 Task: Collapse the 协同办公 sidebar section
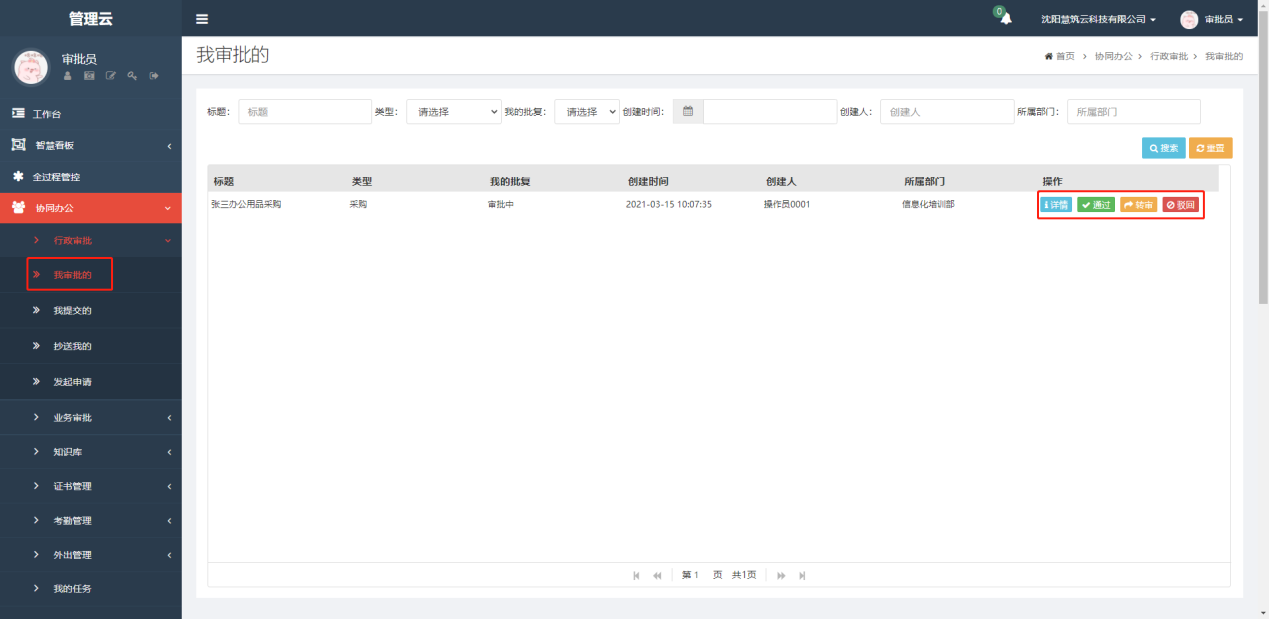click(91, 208)
